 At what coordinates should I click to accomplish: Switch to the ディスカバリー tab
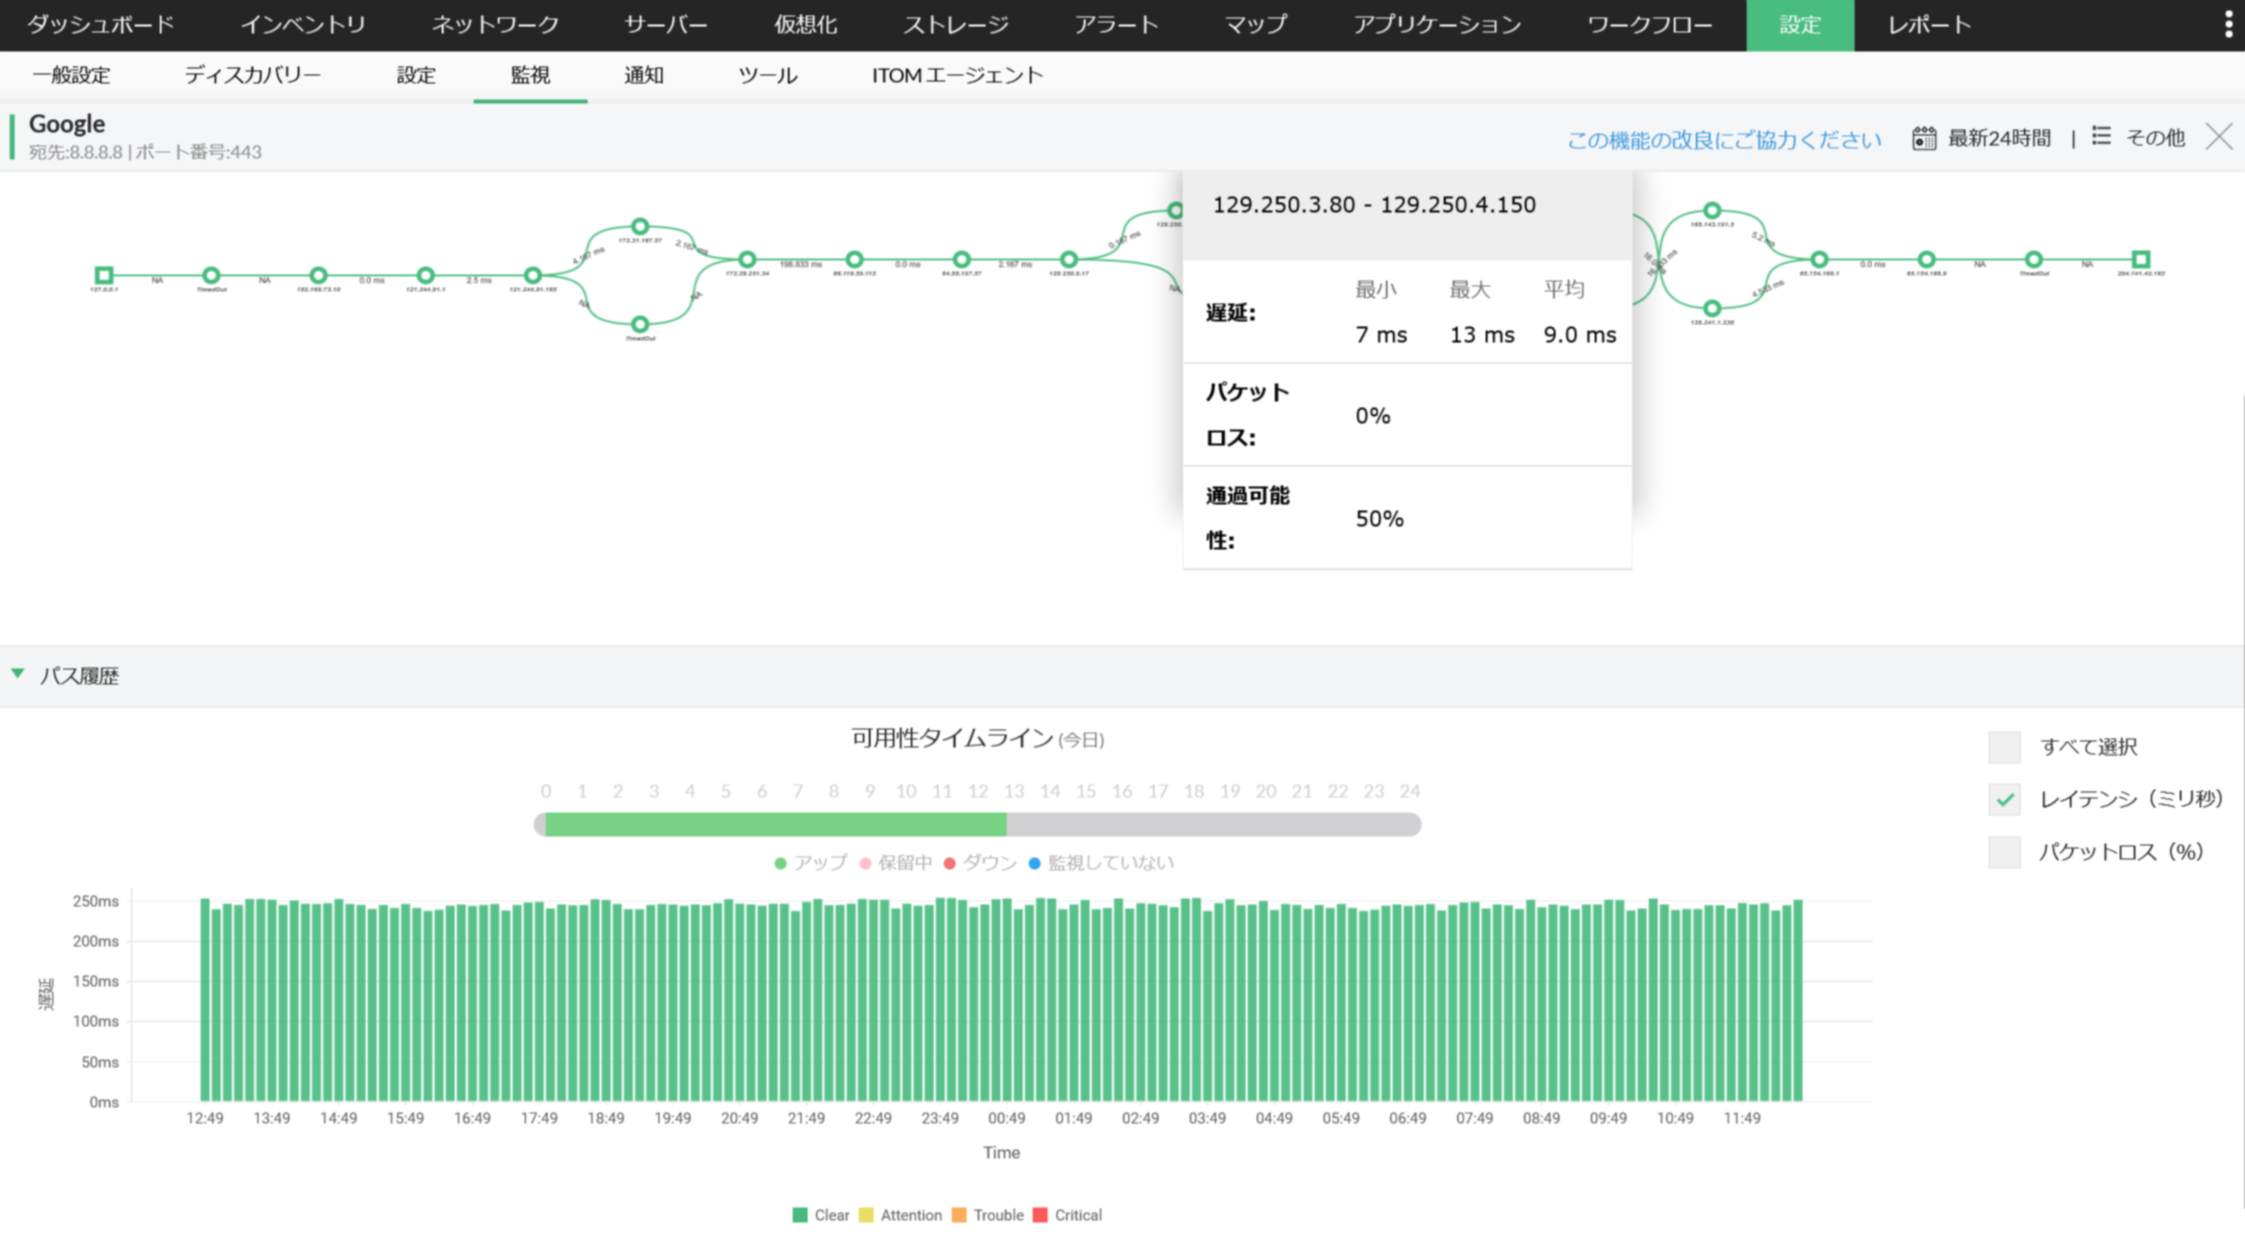[252, 75]
